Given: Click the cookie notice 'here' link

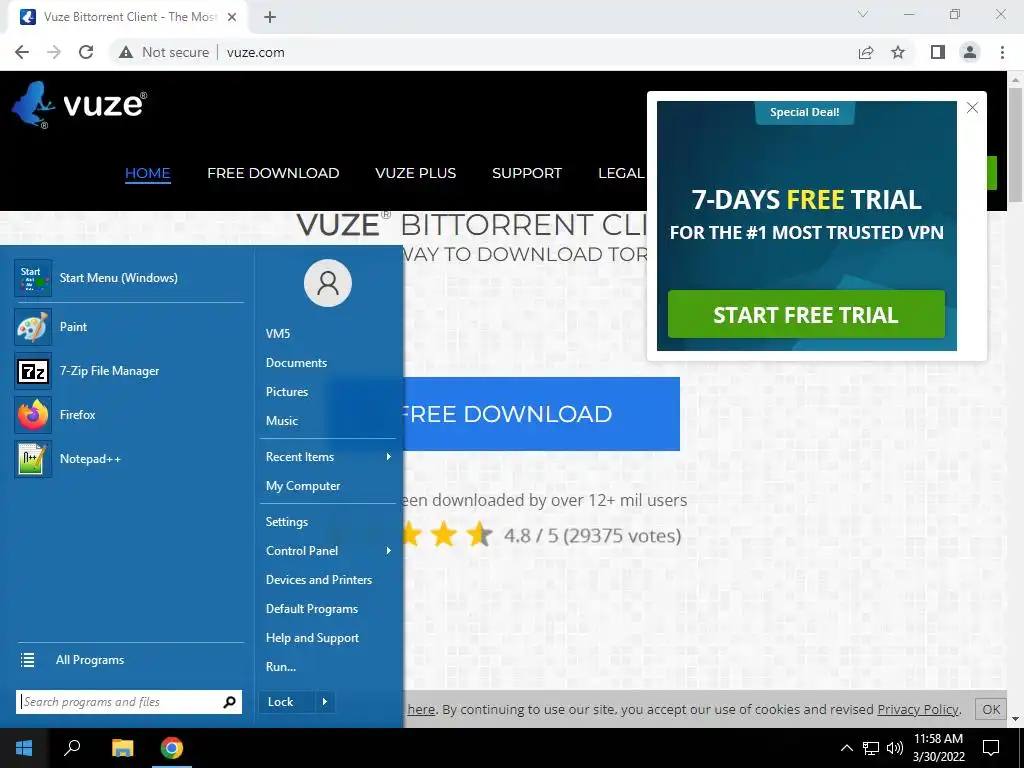Looking at the screenshot, I should point(421,709).
